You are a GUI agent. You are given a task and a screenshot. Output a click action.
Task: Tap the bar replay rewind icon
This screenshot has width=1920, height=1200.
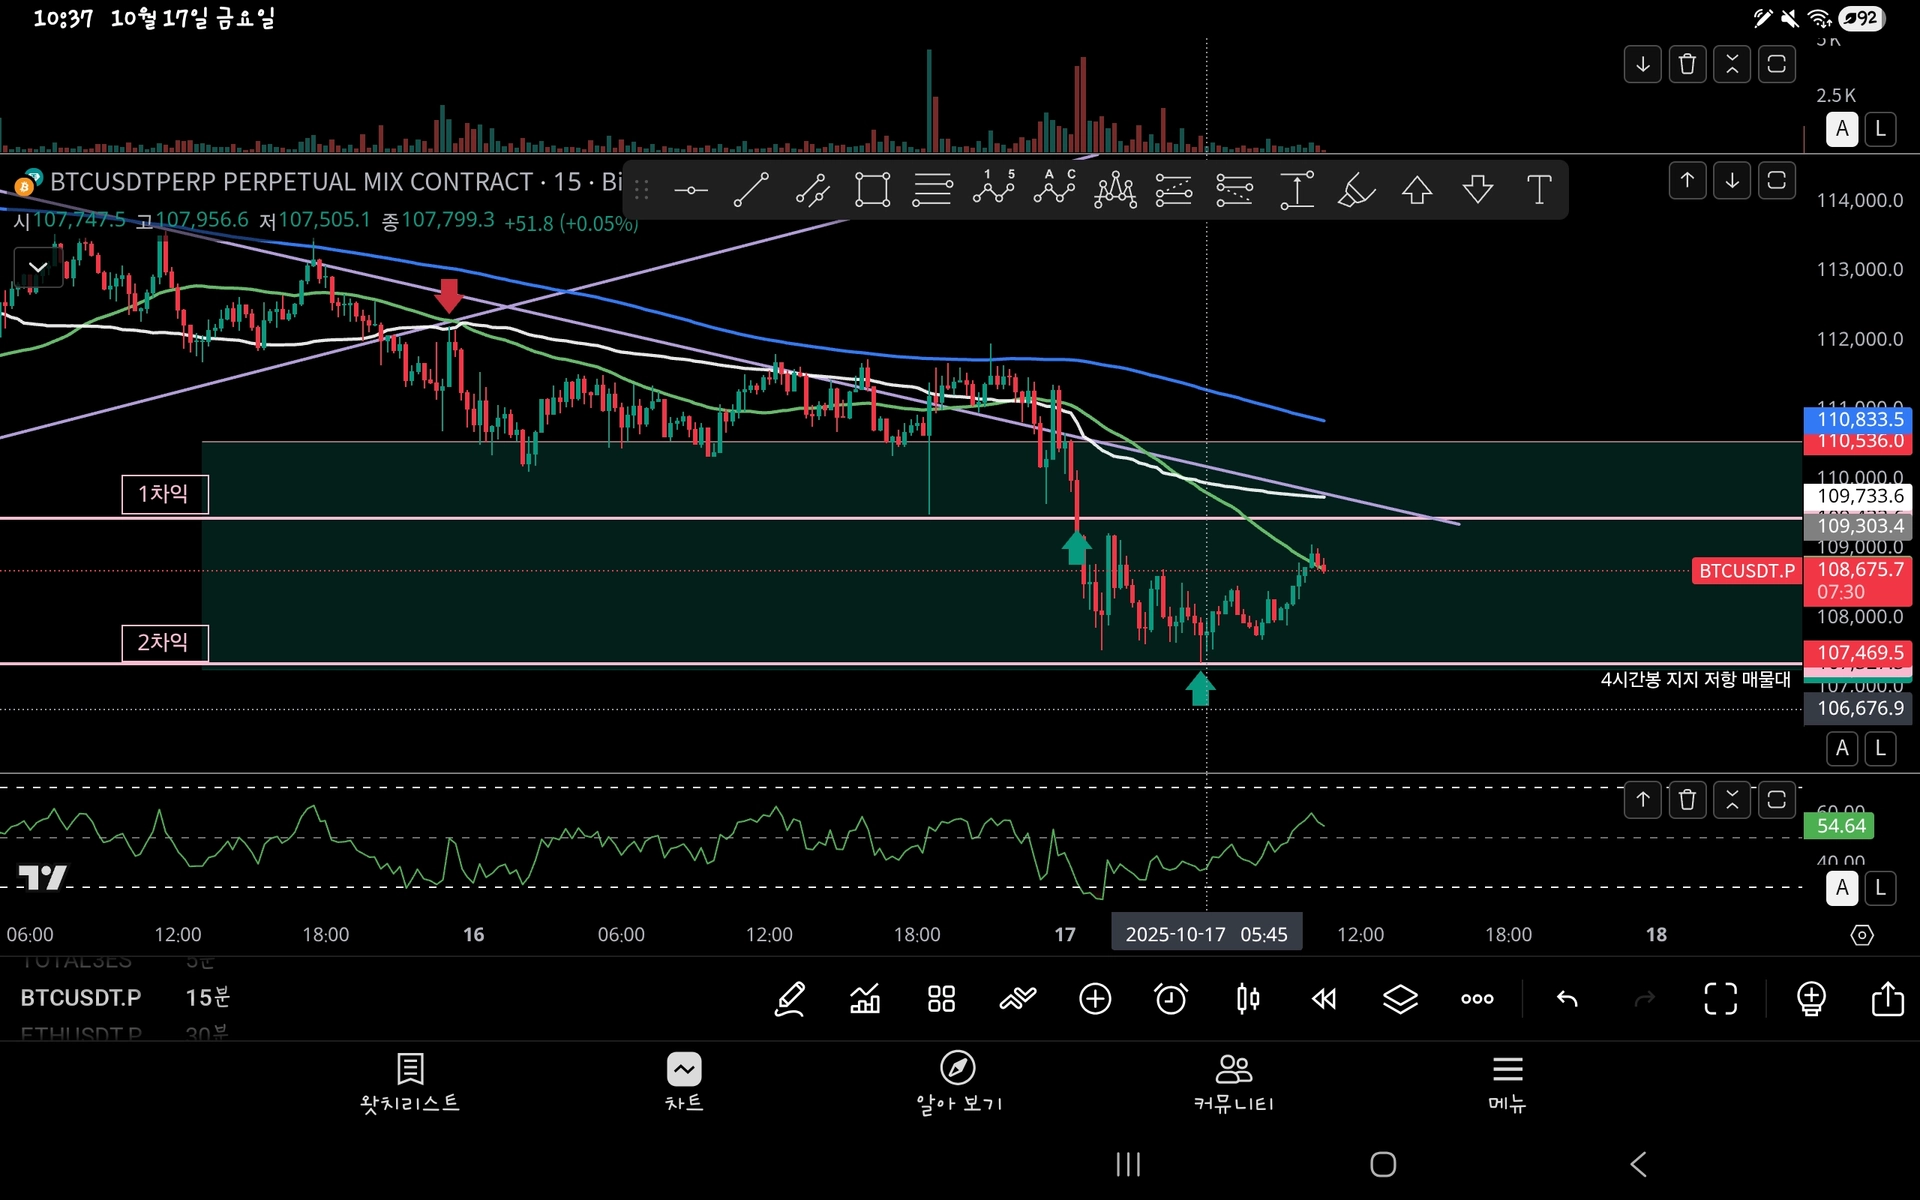pos(1324,998)
